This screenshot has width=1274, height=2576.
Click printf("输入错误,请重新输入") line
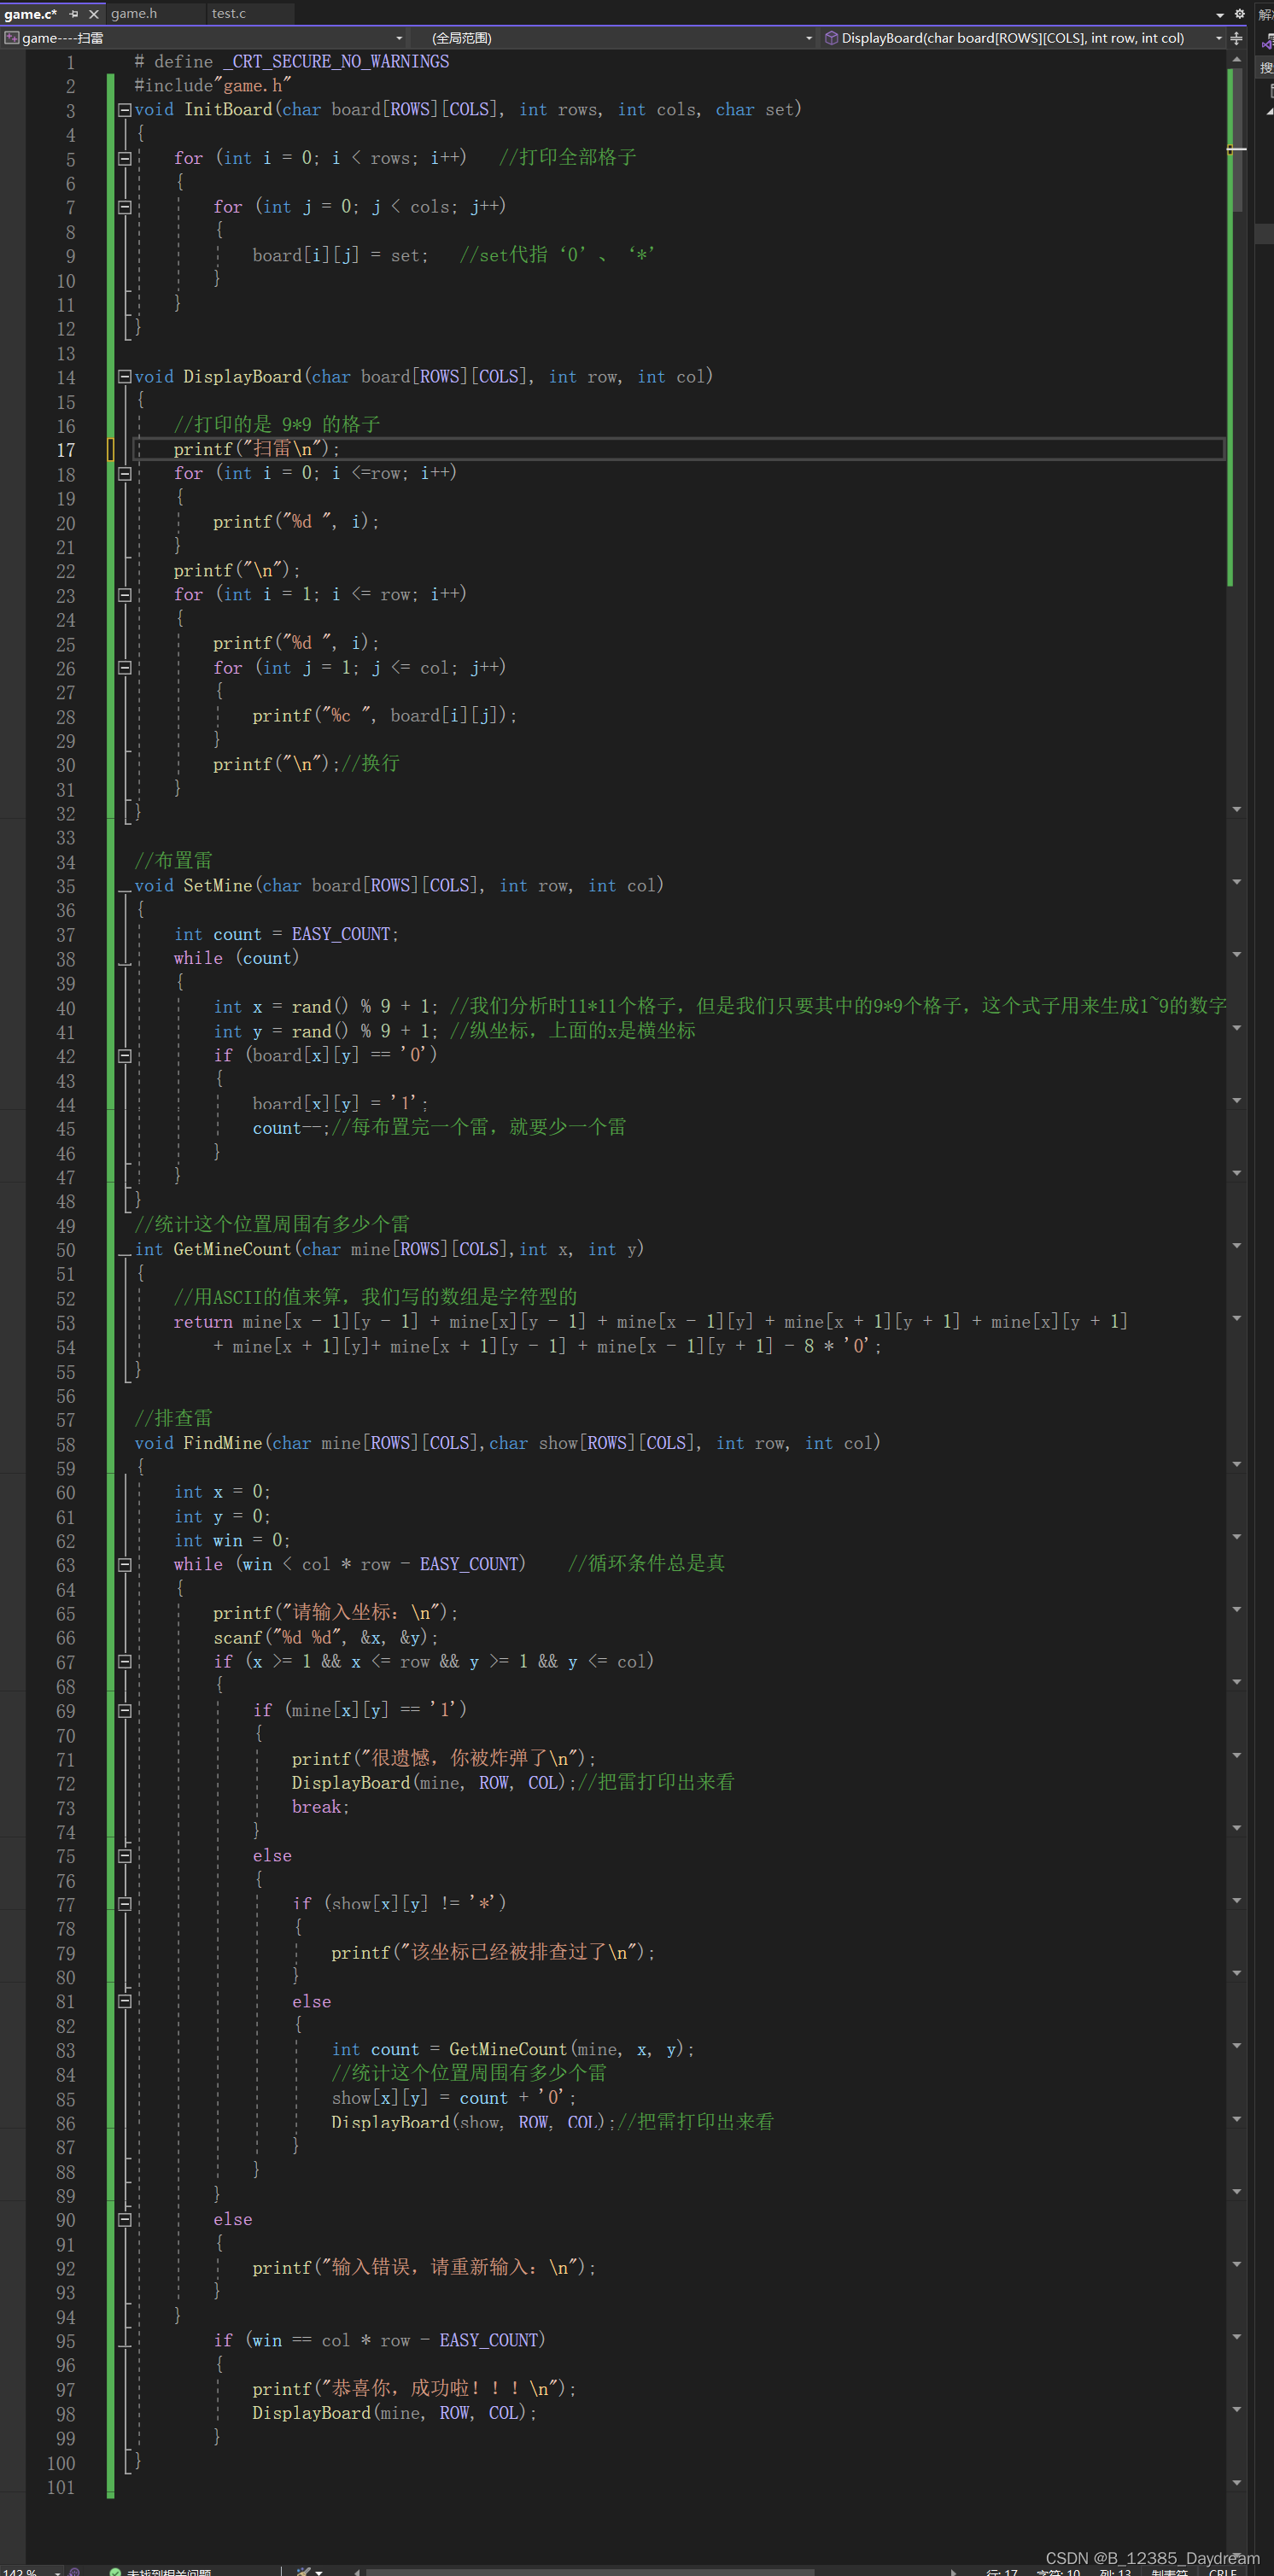point(424,2268)
